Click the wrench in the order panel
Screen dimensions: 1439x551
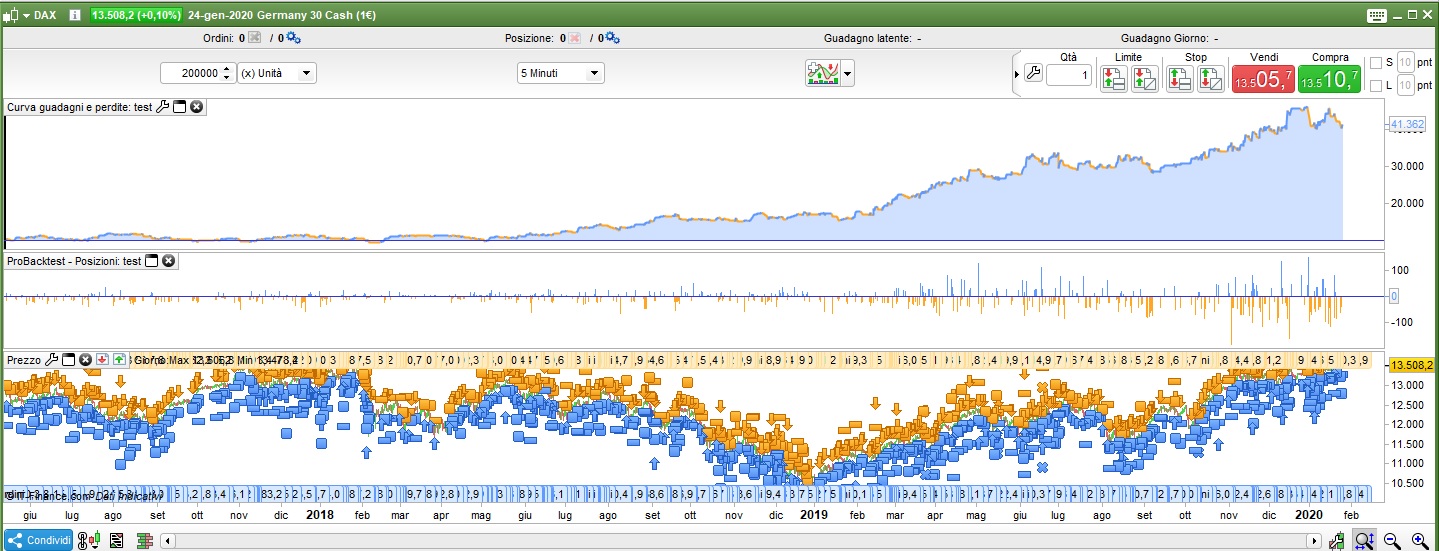pyautogui.click(x=1034, y=74)
